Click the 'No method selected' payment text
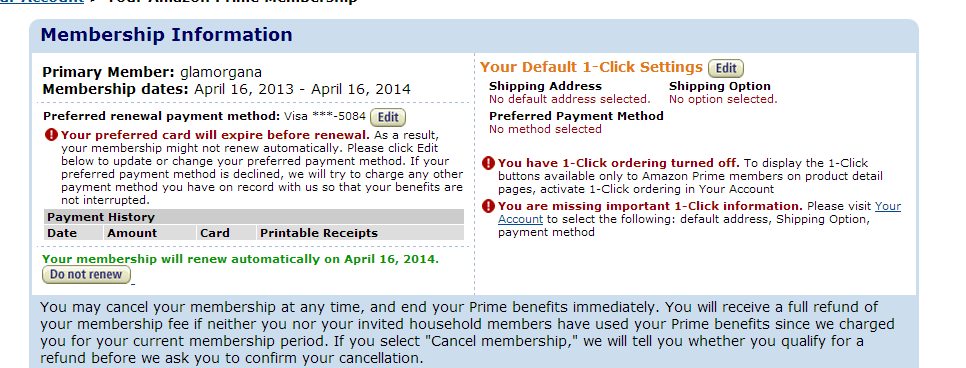Image resolution: width=966 pixels, height=368 pixels. coord(545,129)
